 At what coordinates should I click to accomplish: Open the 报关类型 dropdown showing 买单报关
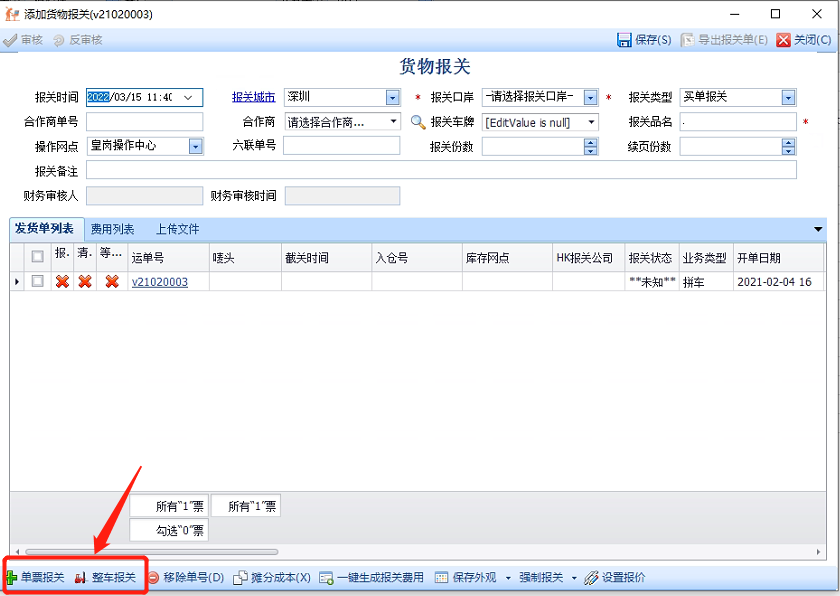click(x=788, y=97)
